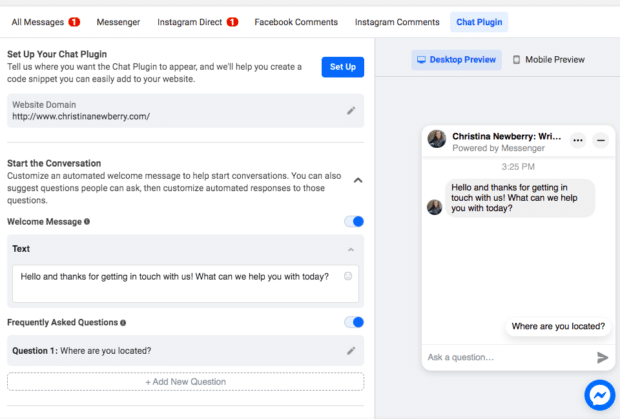
Task: Click the Ask a question input field
Action: (x=505, y=357)
